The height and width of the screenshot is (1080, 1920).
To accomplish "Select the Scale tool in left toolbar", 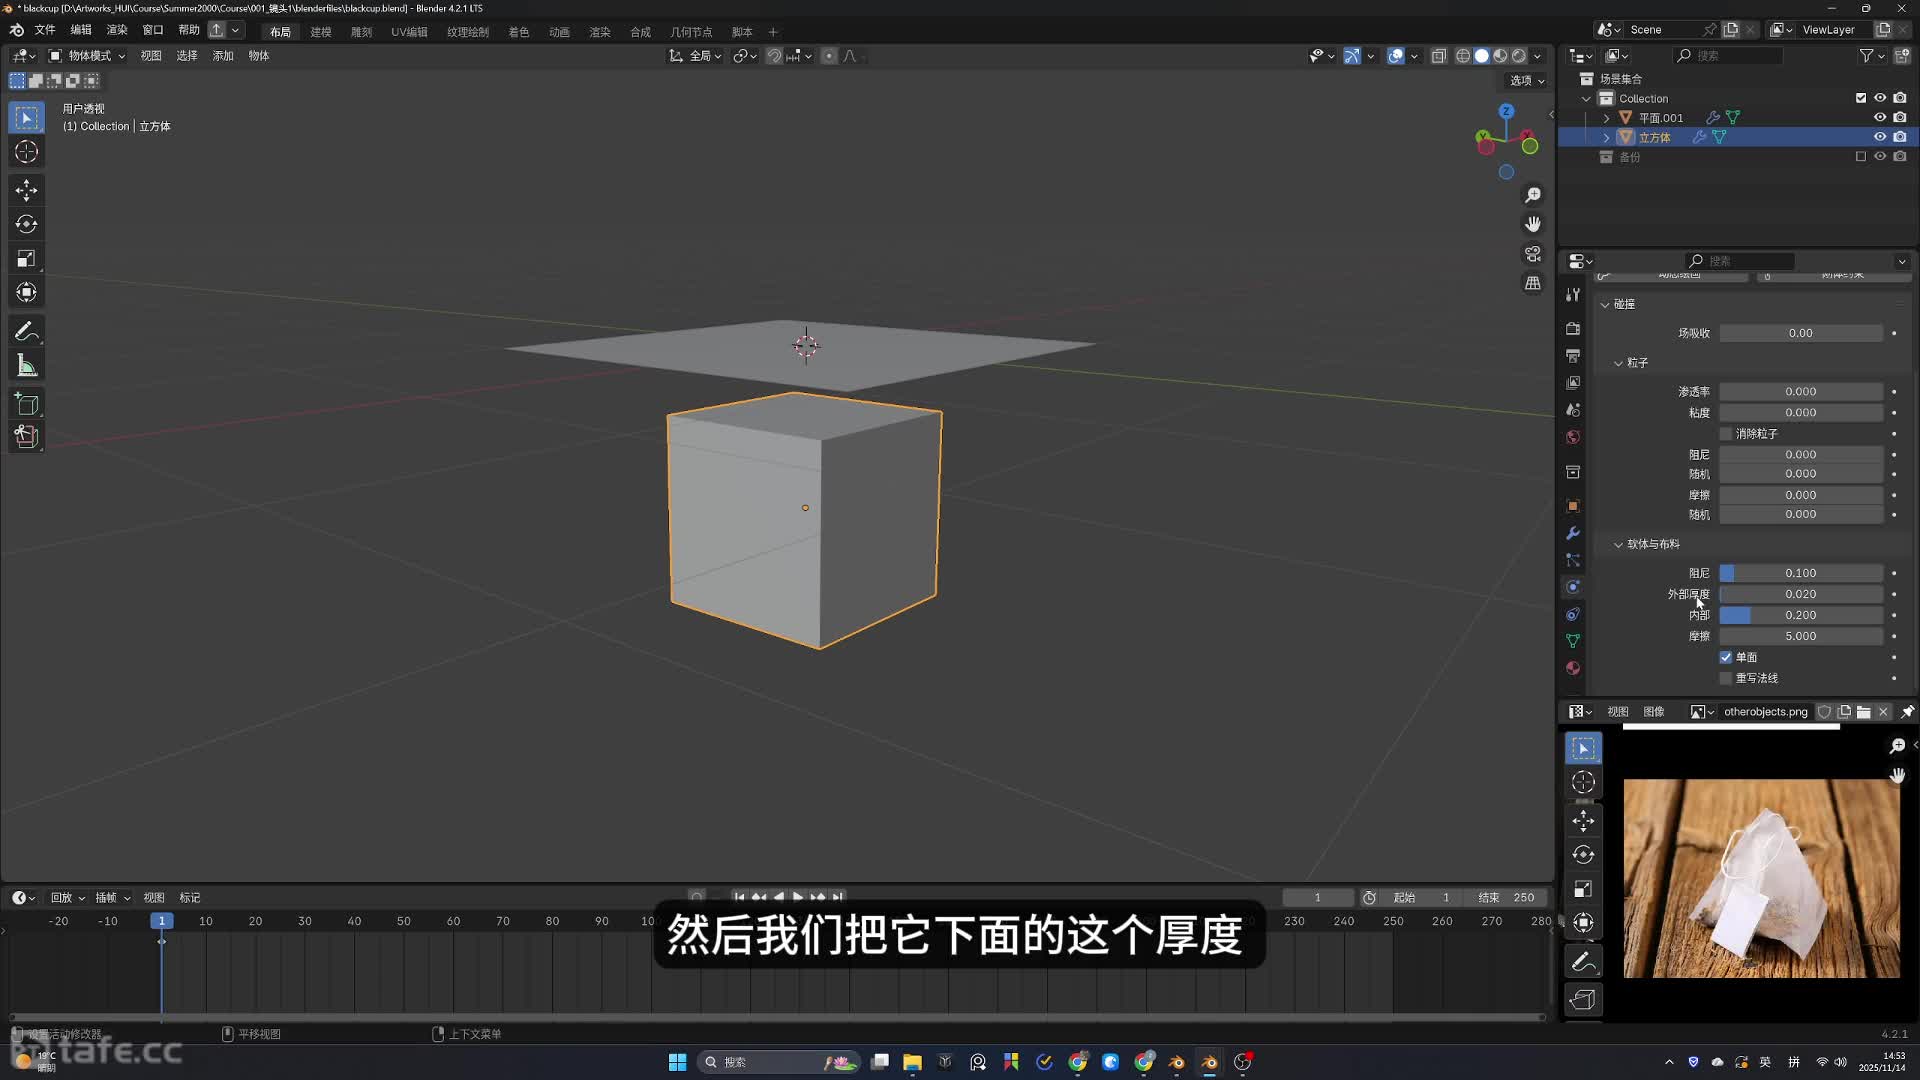I will point(27,259).
